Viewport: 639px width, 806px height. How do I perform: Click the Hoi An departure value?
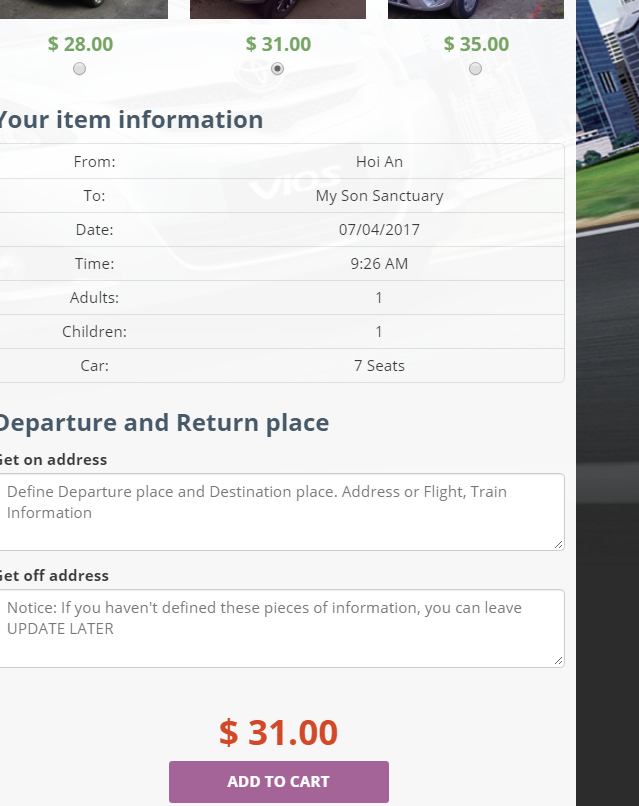pos(379,162)
